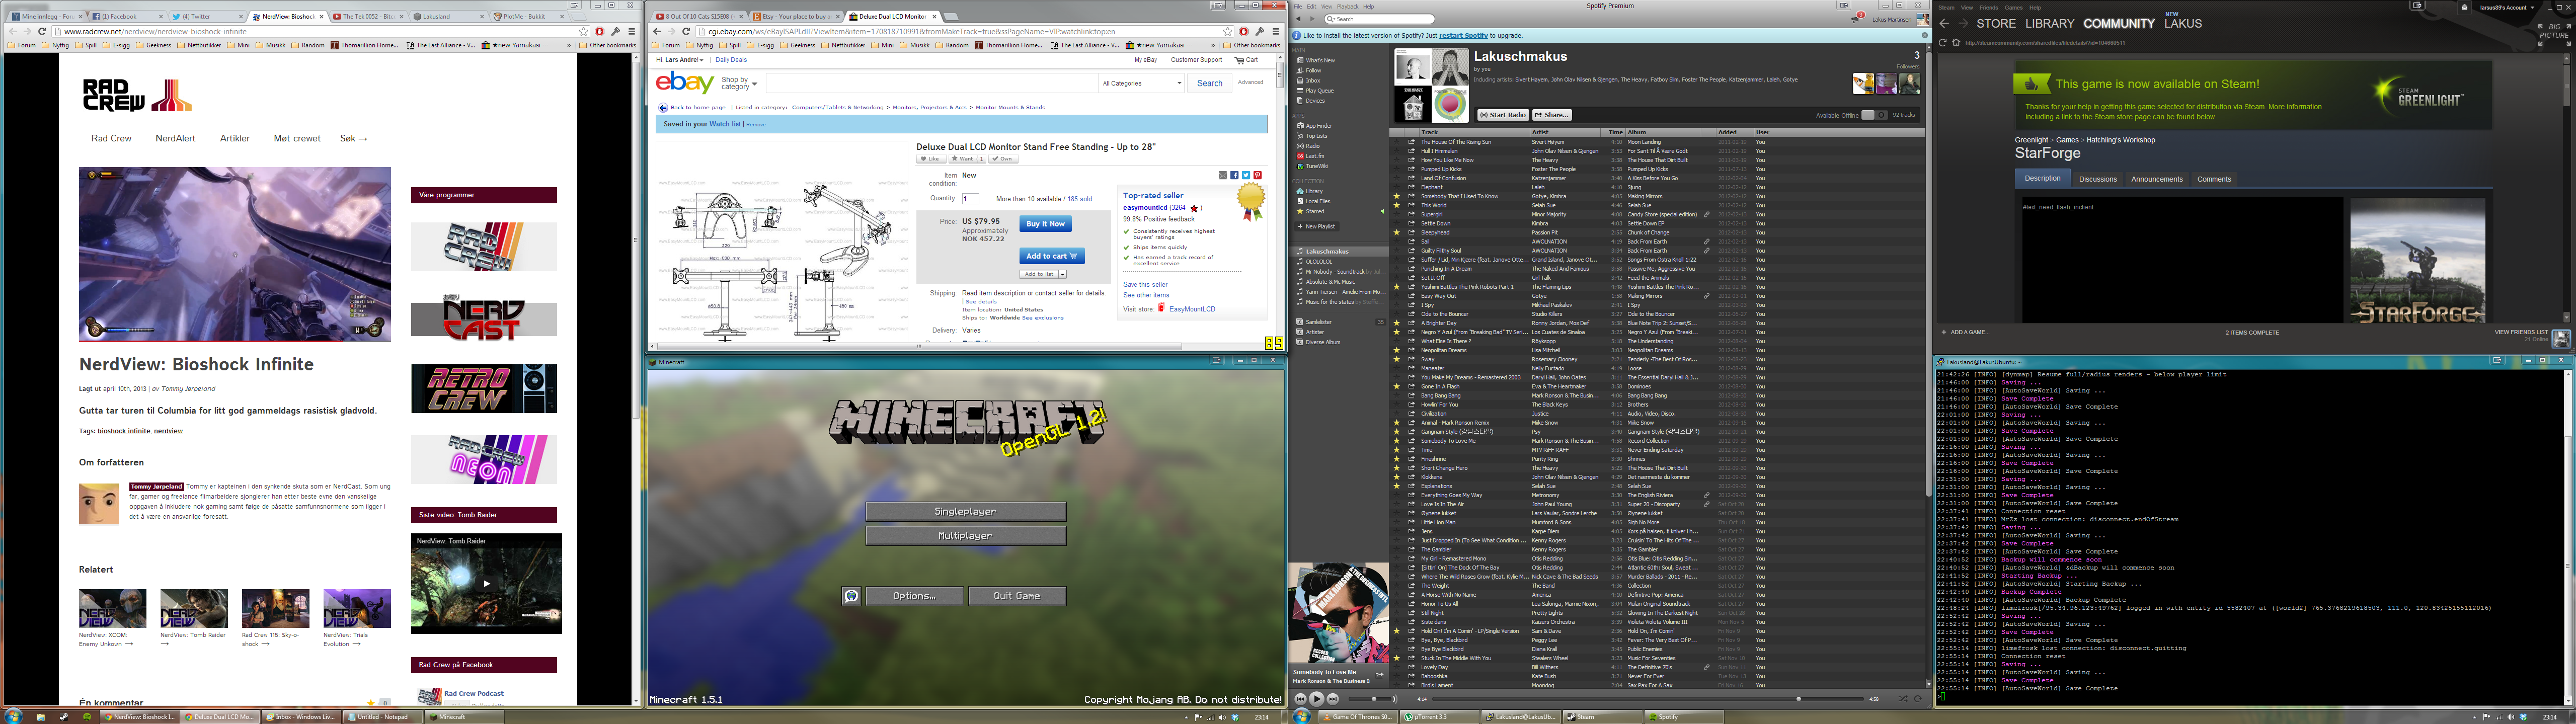Share eBay item via Pinterest icon
This screenshot has width=2576, height=724.
point(1258,175)
